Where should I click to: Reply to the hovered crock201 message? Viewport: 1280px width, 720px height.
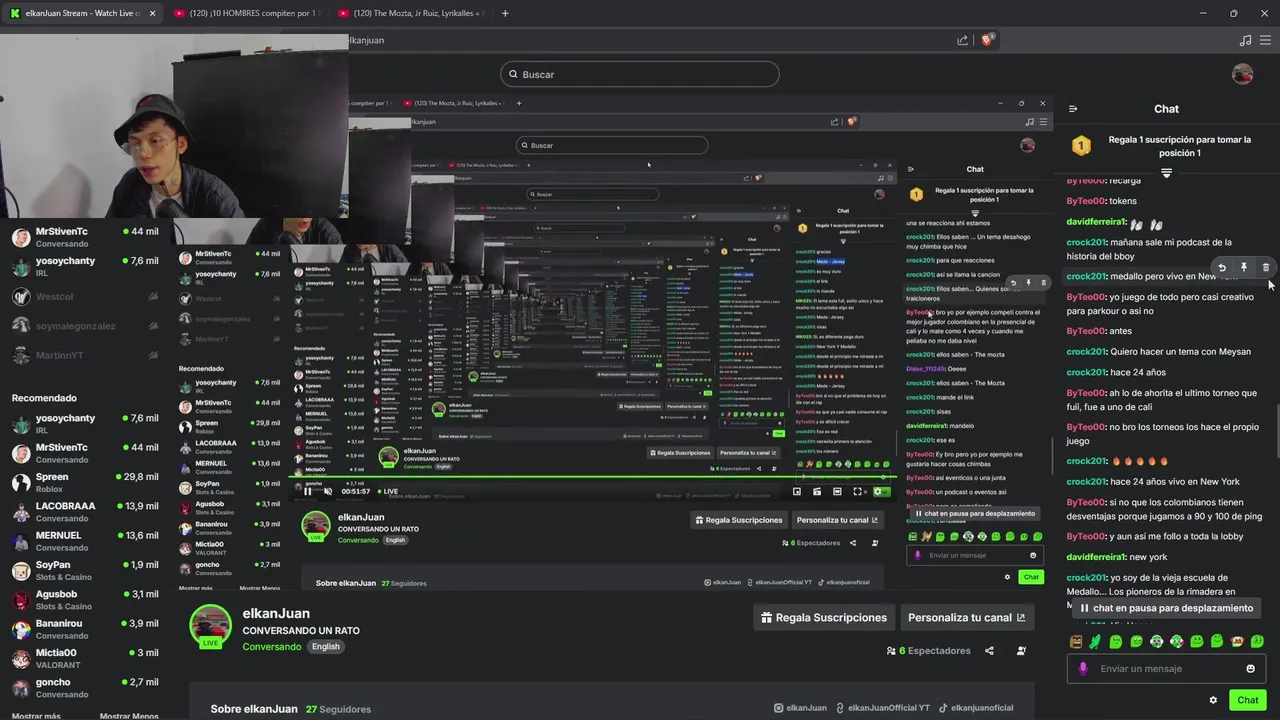pos(1222,268)
